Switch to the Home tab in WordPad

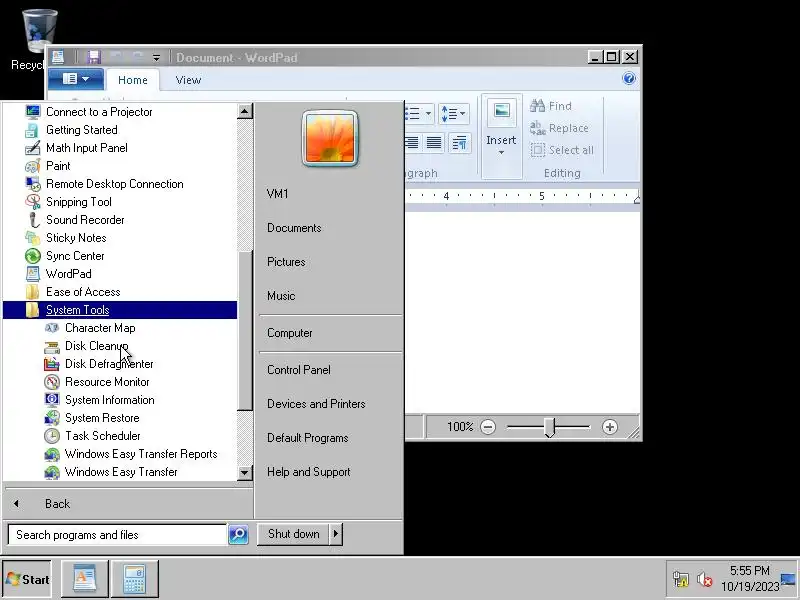coord(133,80)
